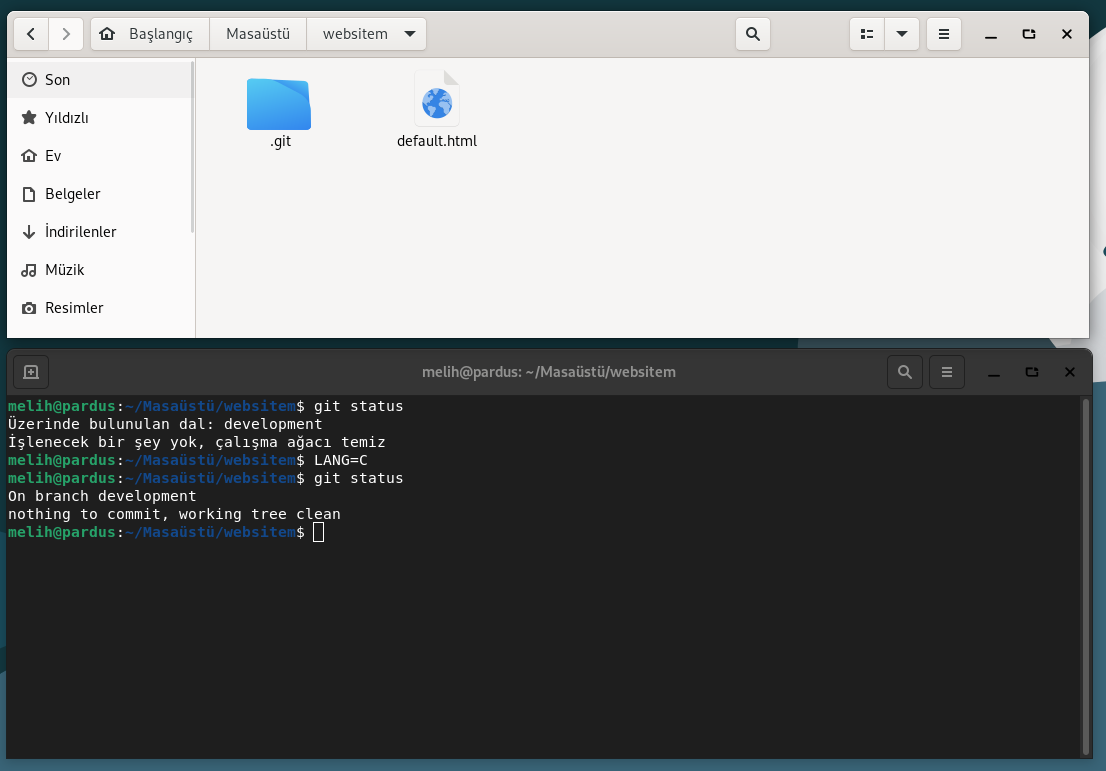
Task: Maximize the terminal window
Action: (1032, 372)
